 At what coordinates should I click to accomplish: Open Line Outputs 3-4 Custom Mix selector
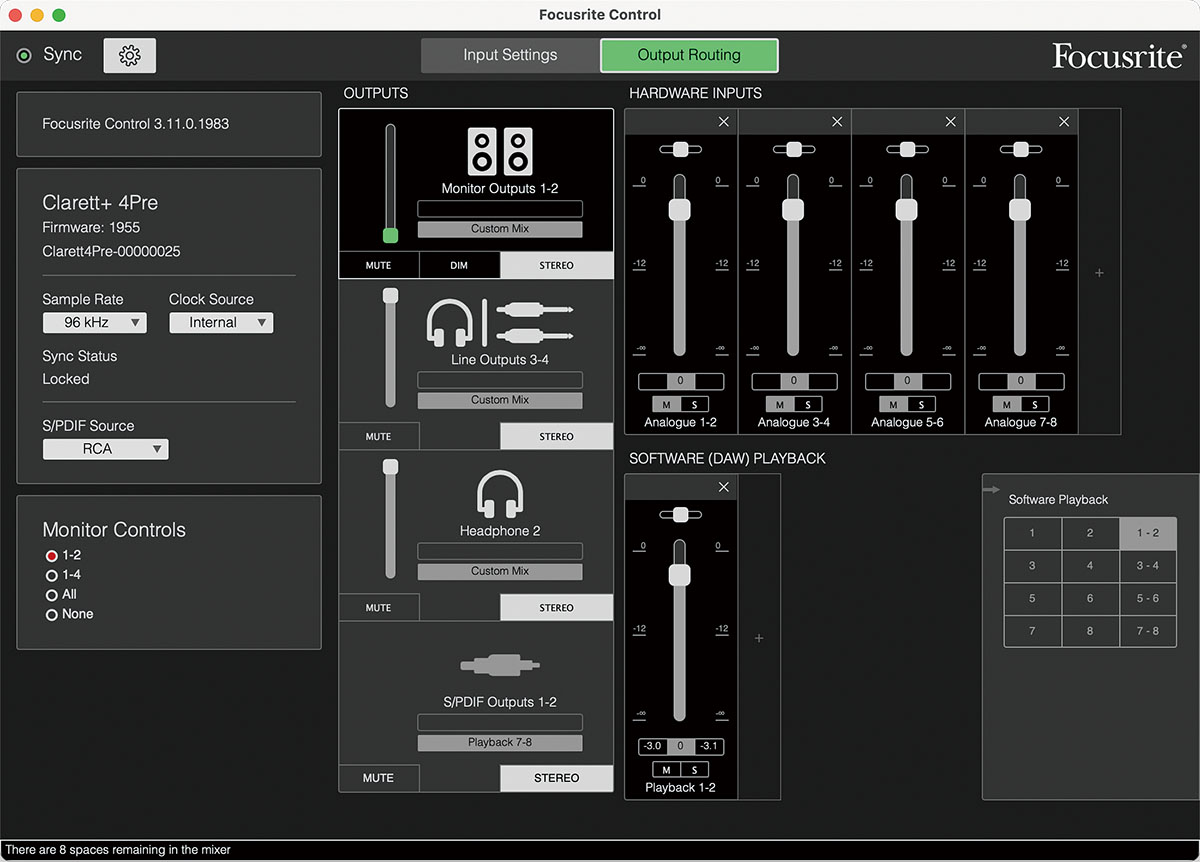[x=500, y=400]
